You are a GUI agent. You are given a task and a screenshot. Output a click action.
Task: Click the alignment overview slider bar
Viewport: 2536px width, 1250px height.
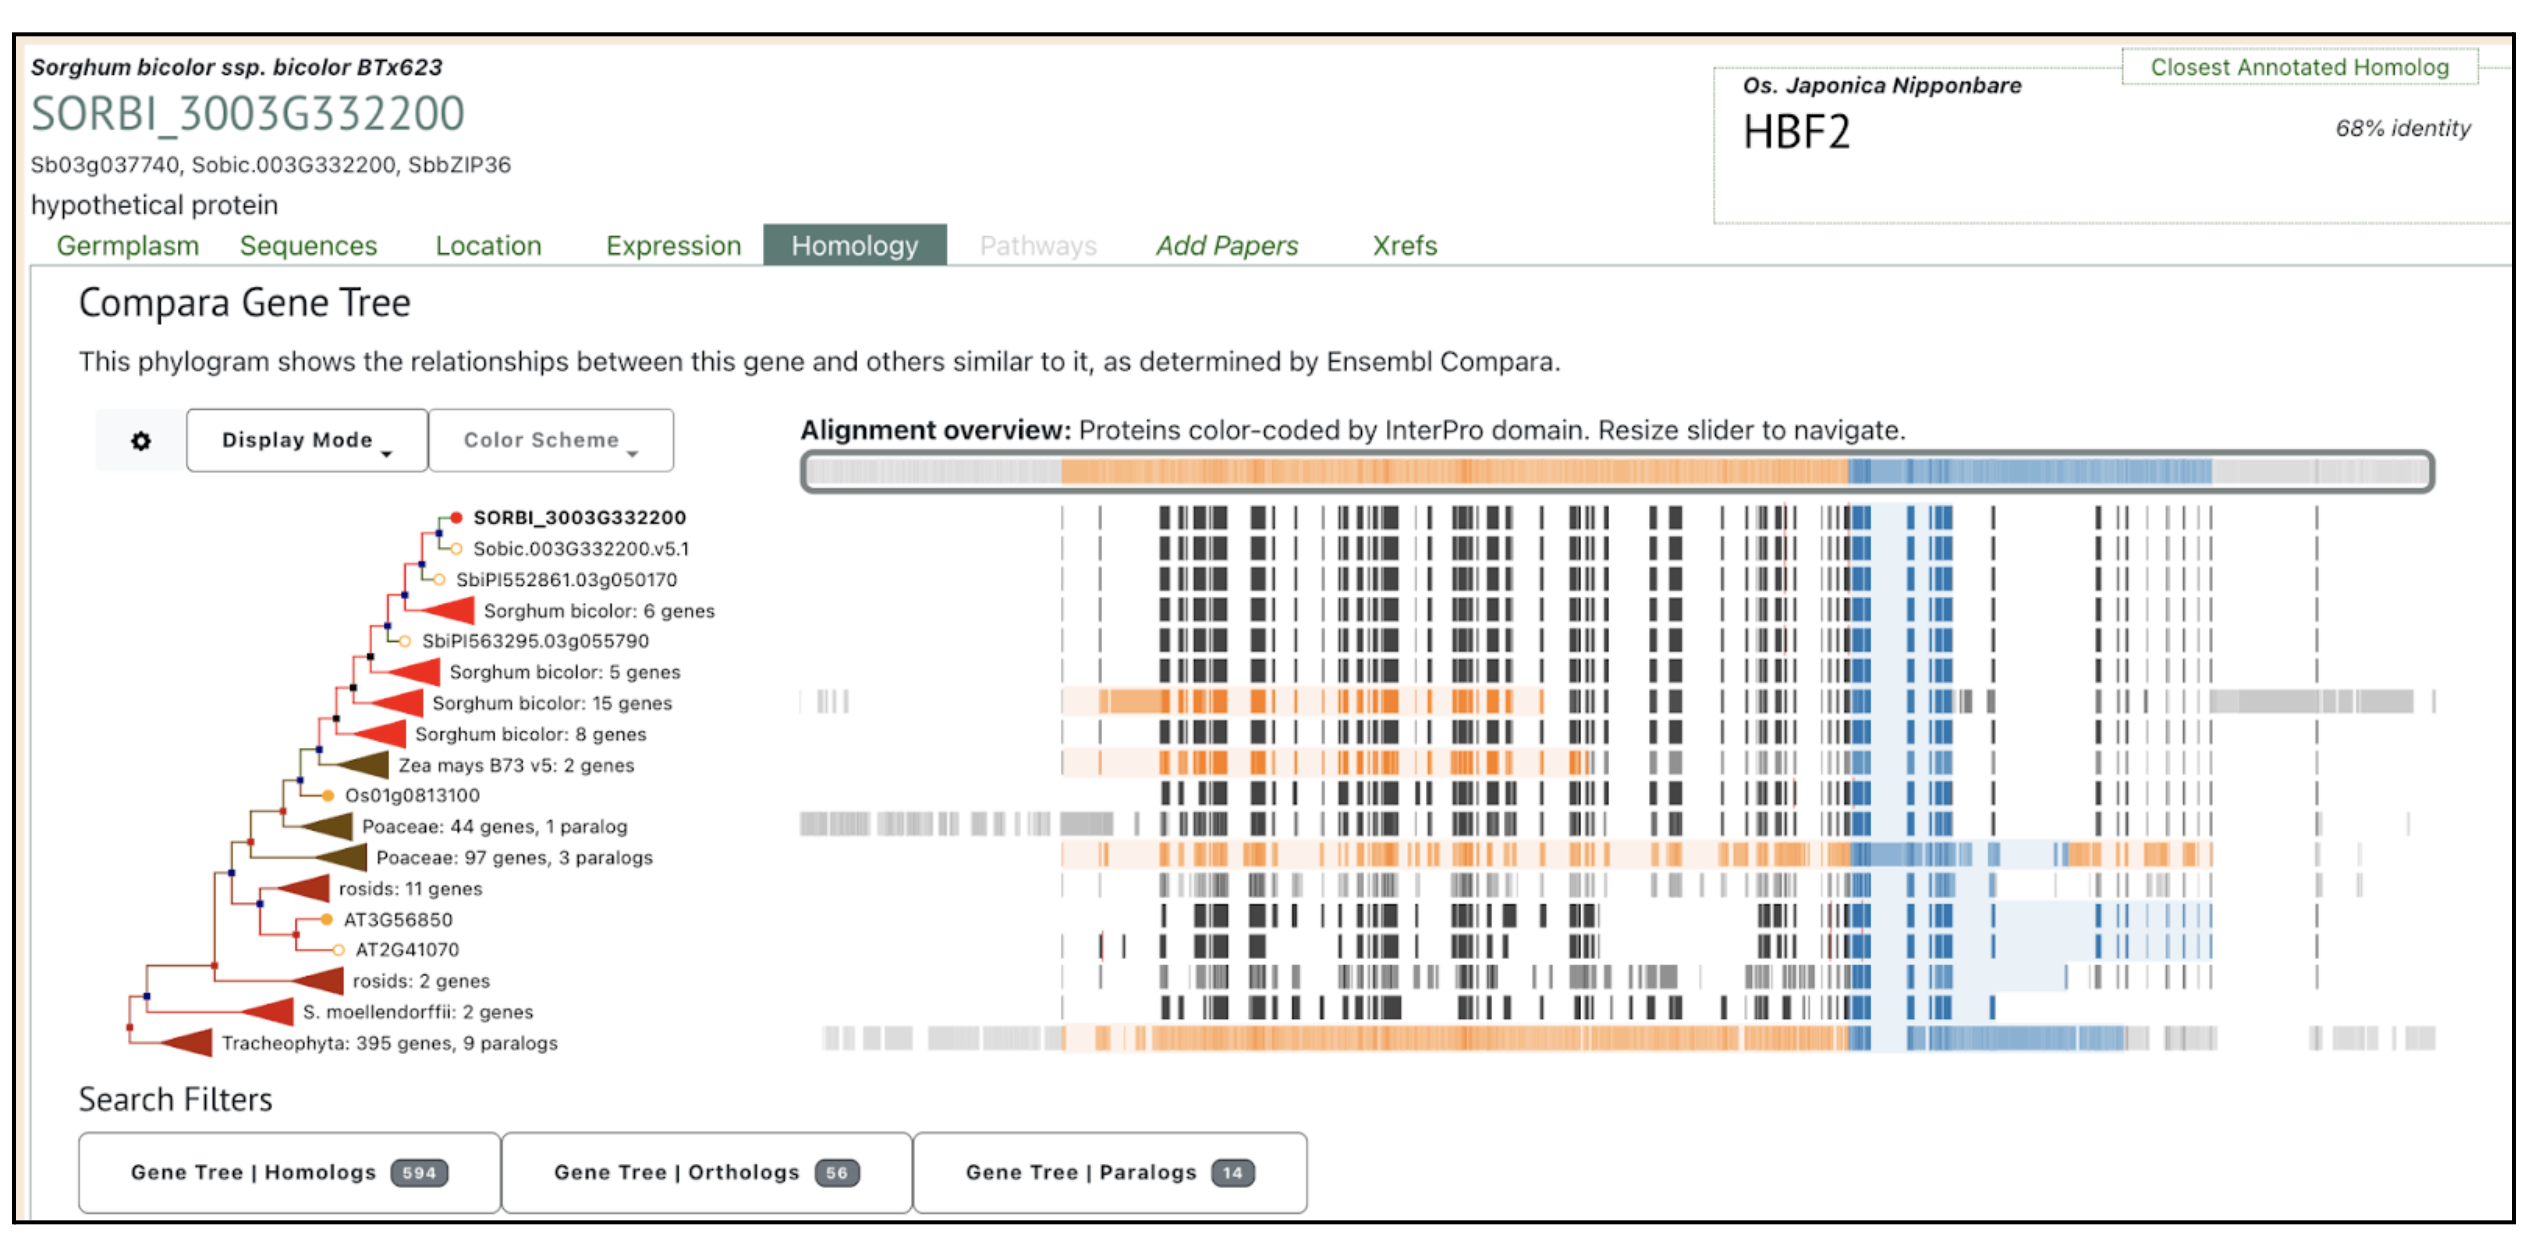click(x=1616, y=471)
